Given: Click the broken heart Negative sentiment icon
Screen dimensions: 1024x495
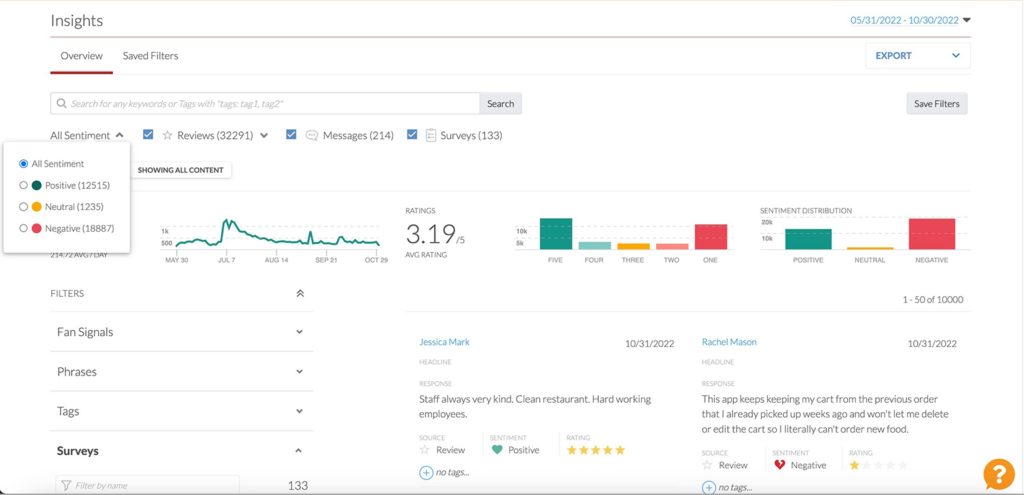Looking at the screenshot, I should 779,465.
